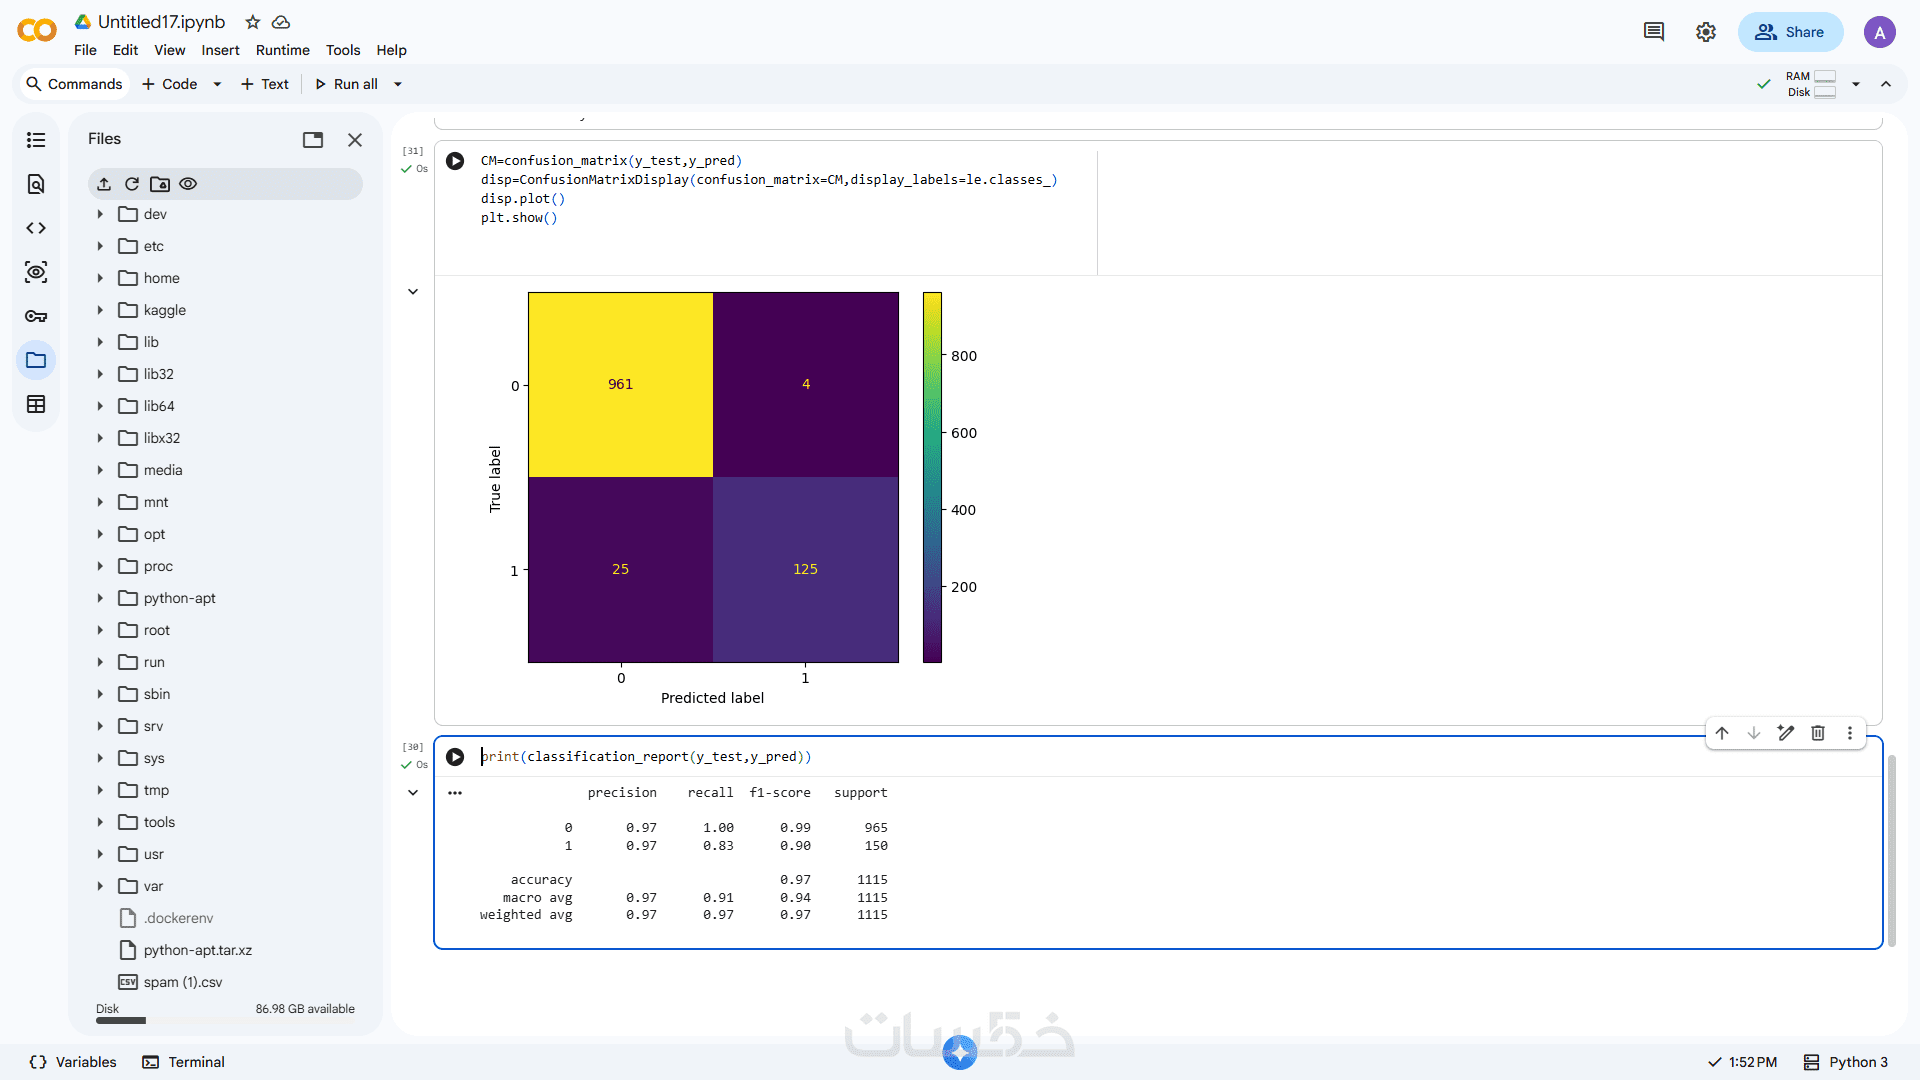
Task: Click the upload file icon in Files
Action: click(x=104, y=184)
